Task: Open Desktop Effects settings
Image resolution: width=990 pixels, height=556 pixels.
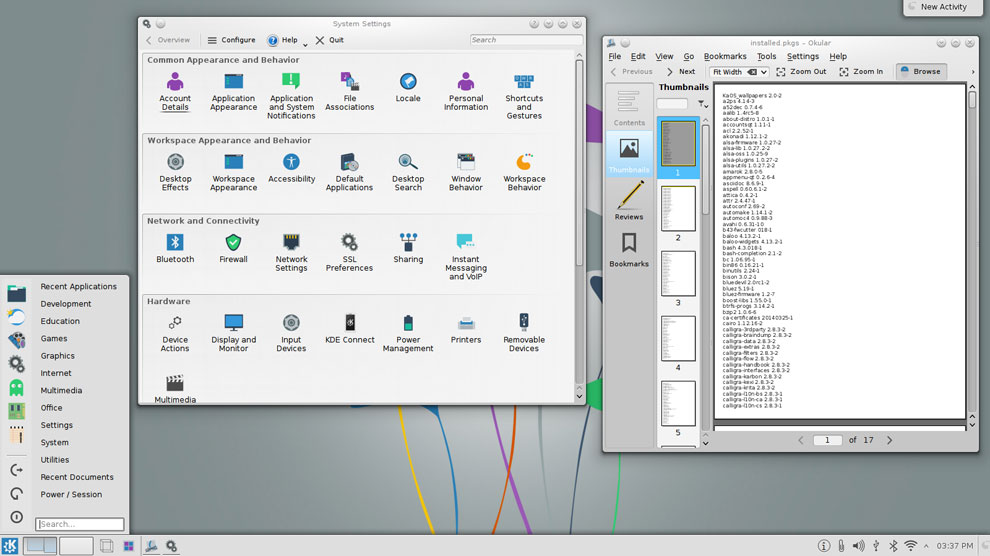Action: pos(175,172)
